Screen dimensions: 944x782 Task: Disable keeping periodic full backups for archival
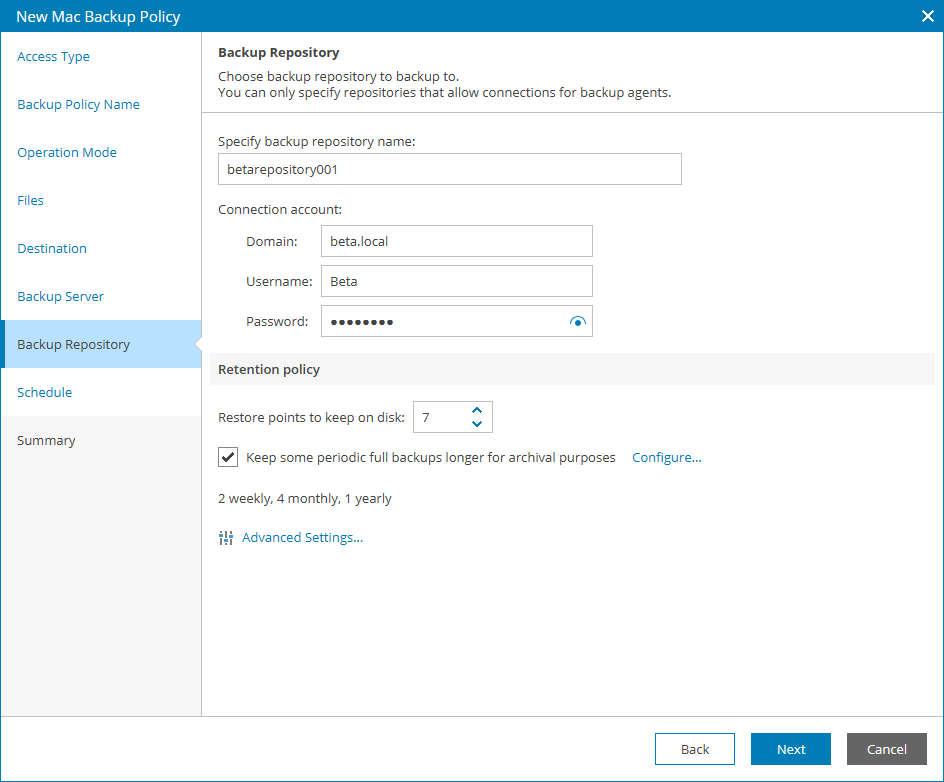pos(227,457)
